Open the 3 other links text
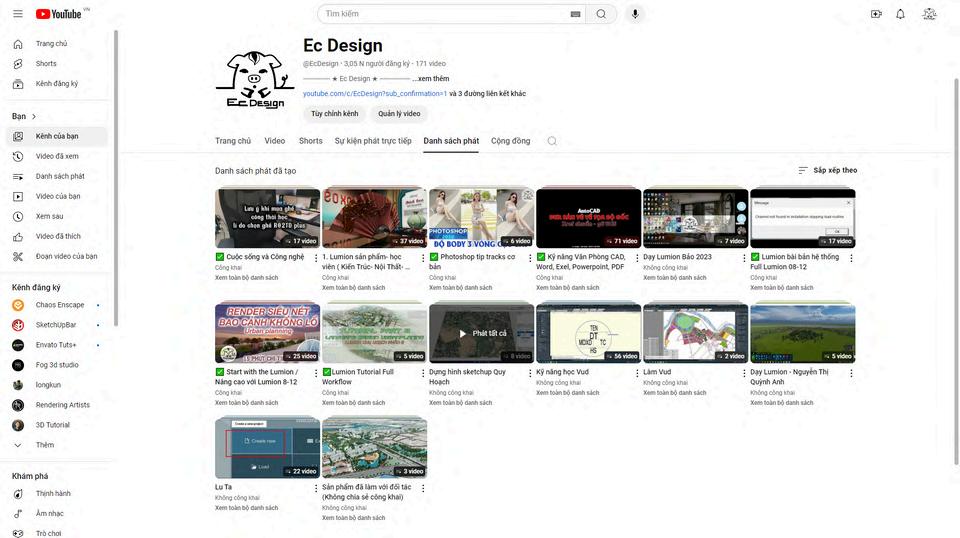The width and height of the screenshot is (960, 538). [x=487, y=94]
